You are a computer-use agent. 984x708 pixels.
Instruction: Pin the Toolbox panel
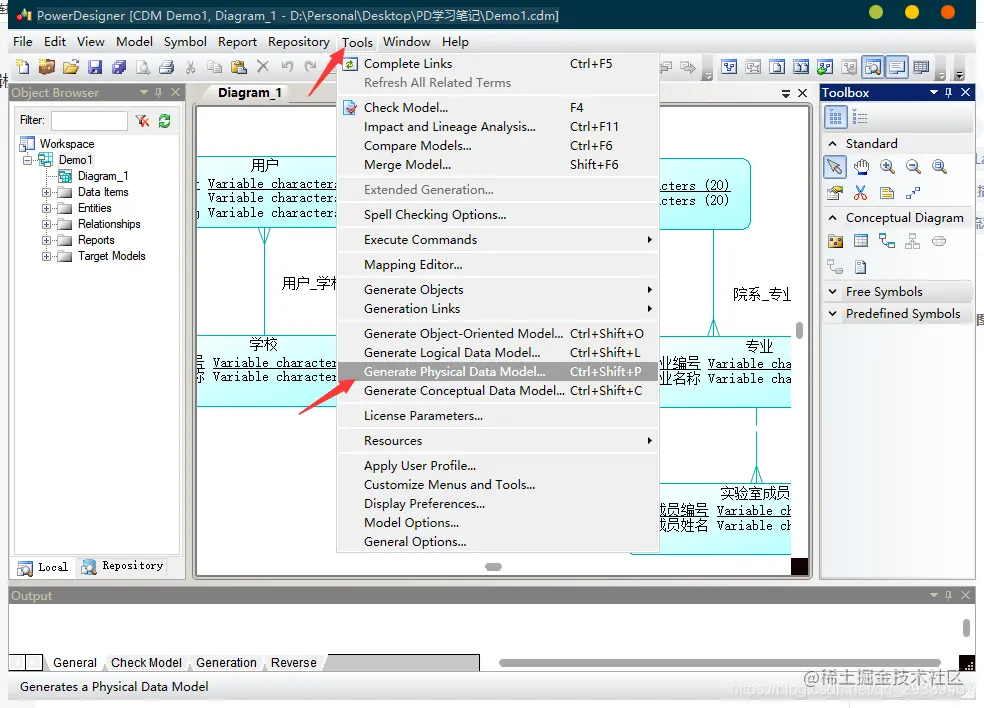(x=948, y=92)
